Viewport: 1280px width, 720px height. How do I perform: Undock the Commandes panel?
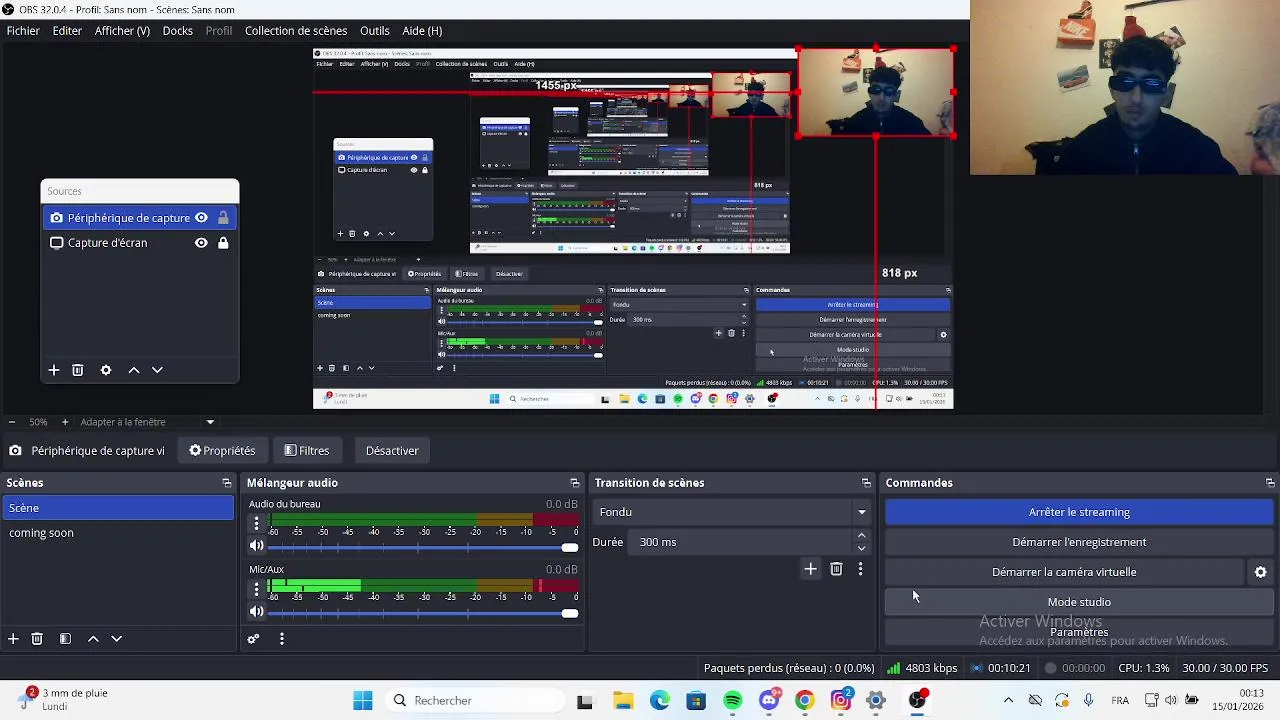[x=1270, y=483]
